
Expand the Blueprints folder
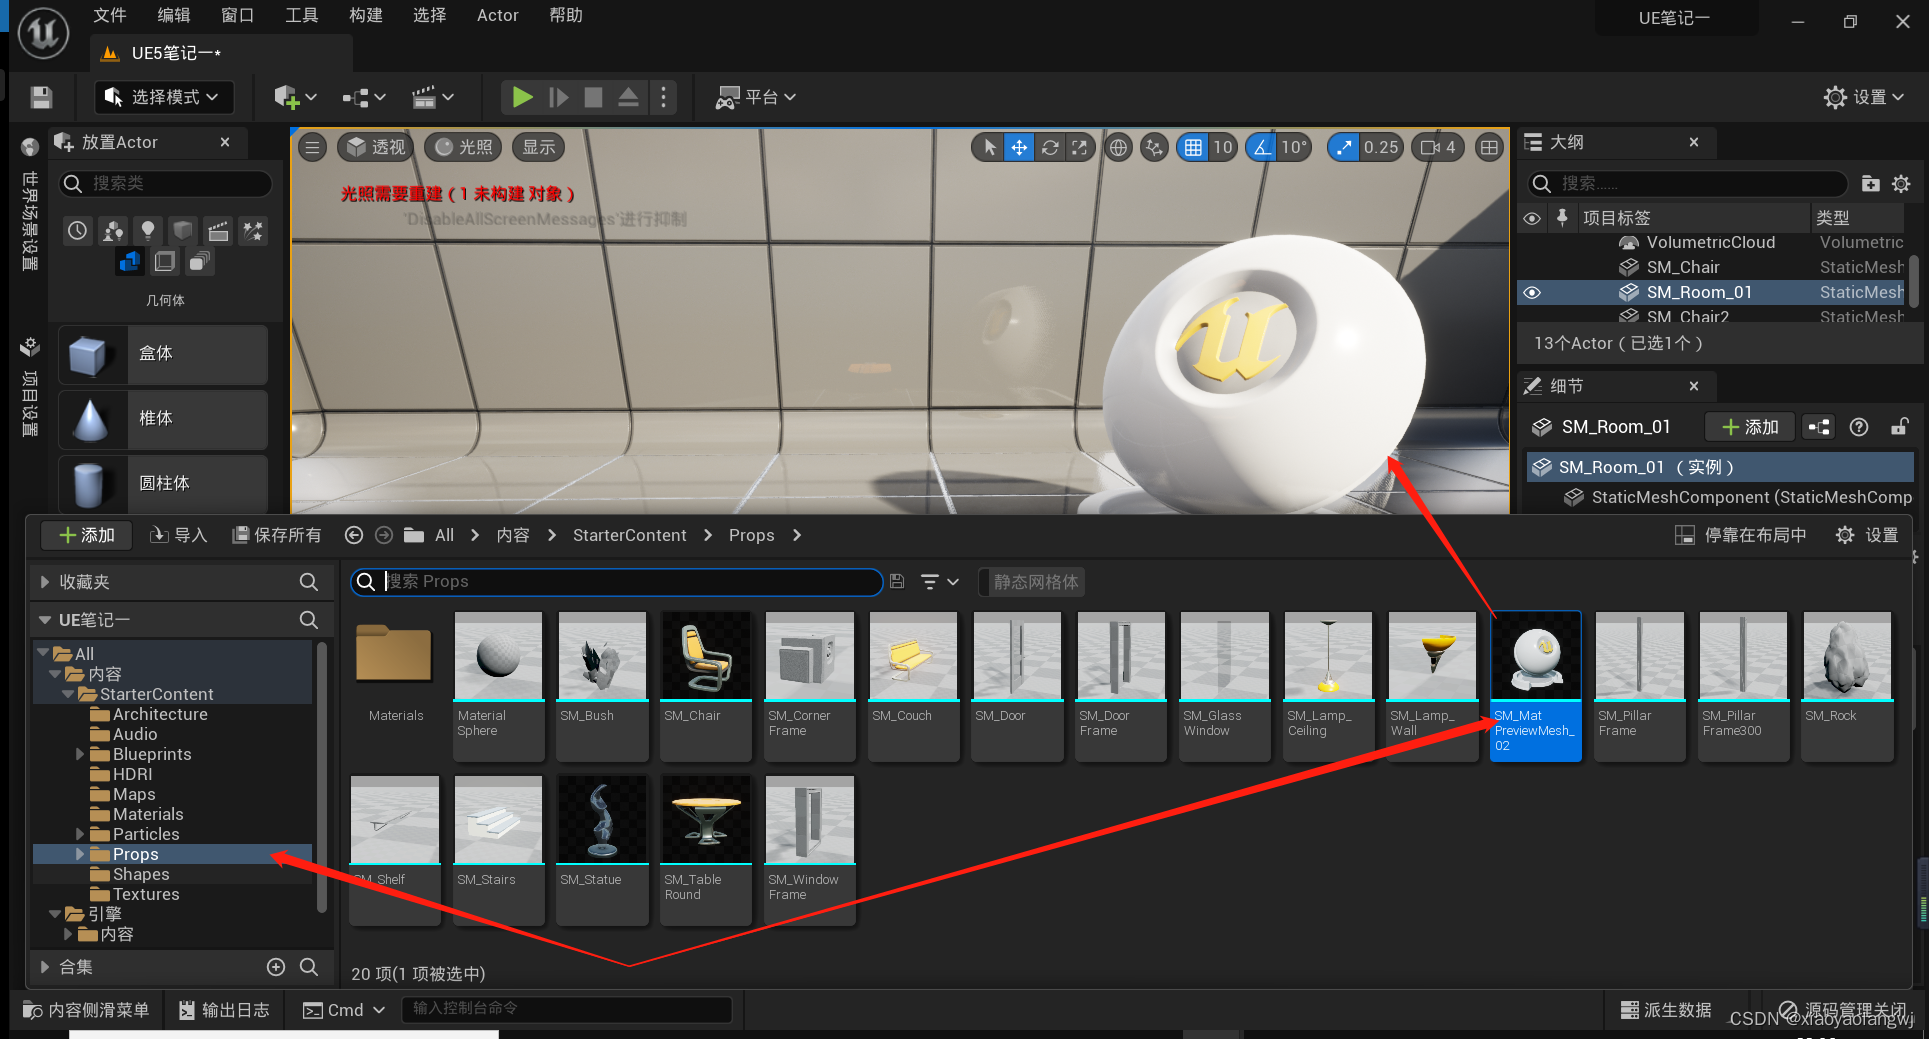[80, 755]
